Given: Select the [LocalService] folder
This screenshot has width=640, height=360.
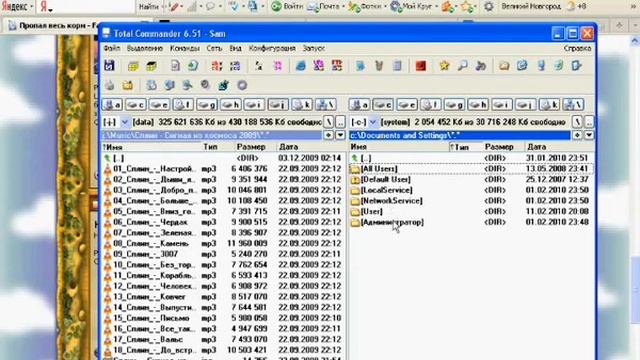Looking at the screenshot, I should coord(471,190).
